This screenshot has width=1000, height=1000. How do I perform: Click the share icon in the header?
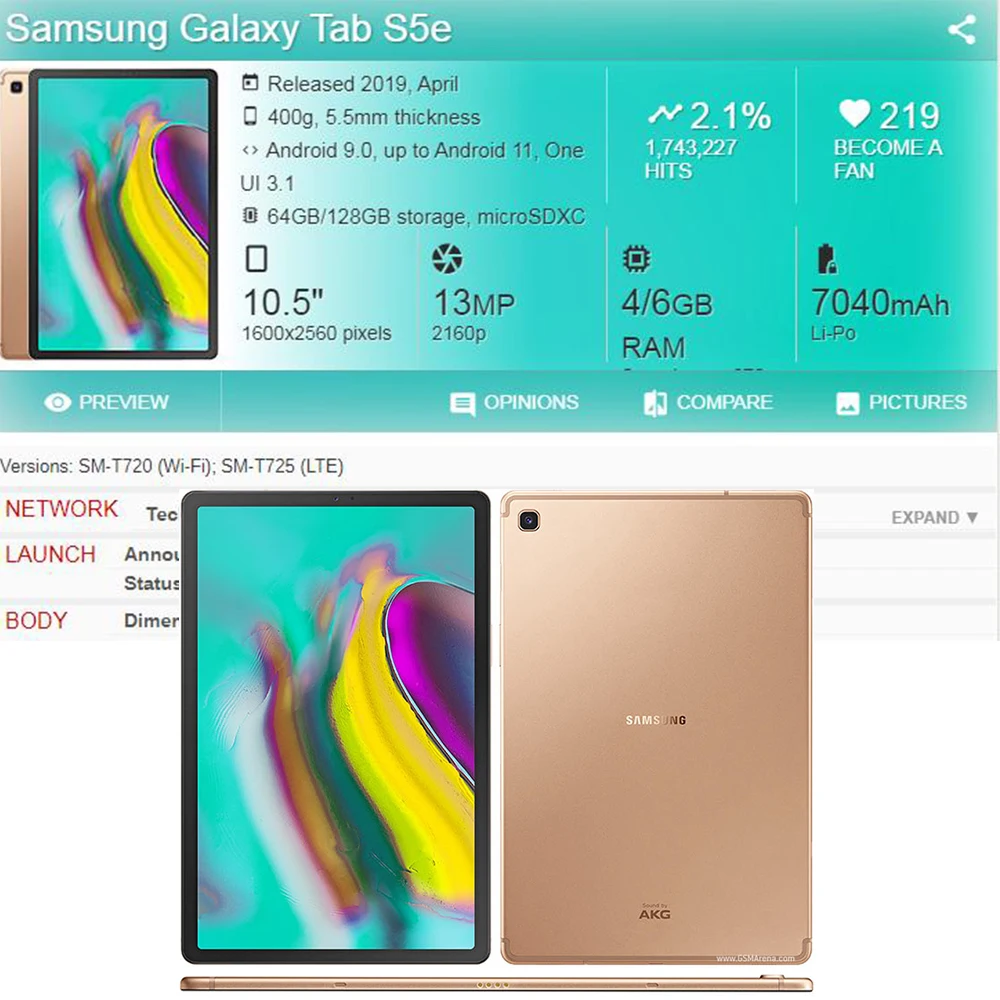click(962, 29)
